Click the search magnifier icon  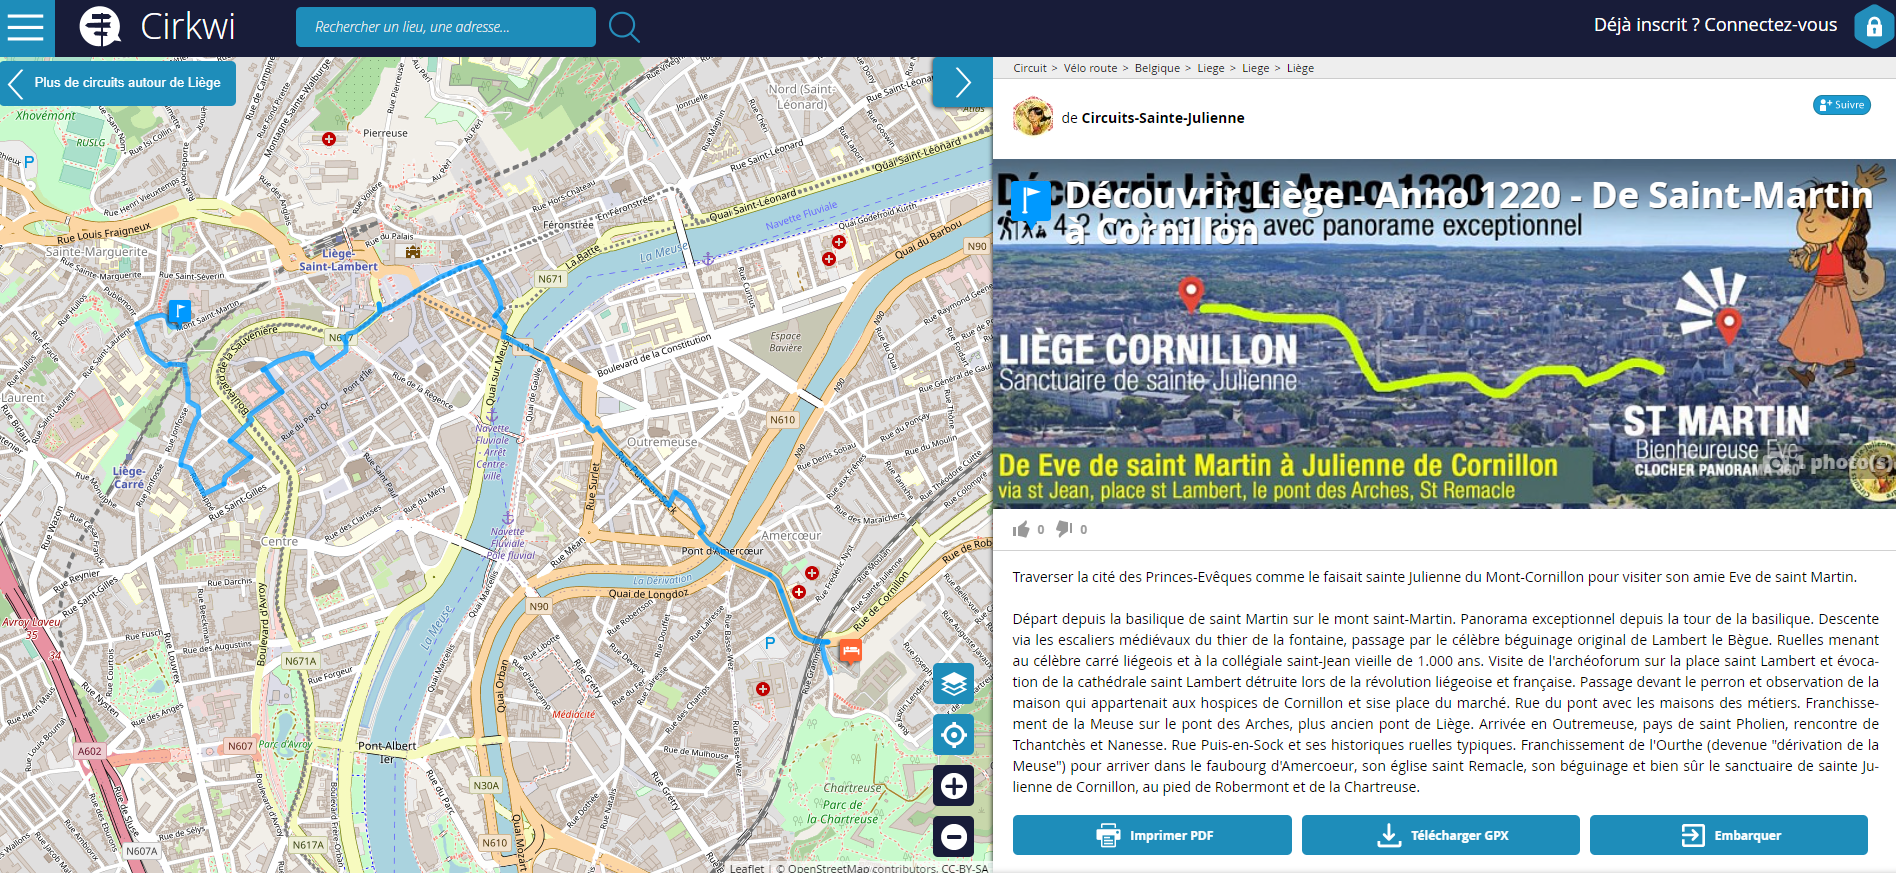click(624, 27)
